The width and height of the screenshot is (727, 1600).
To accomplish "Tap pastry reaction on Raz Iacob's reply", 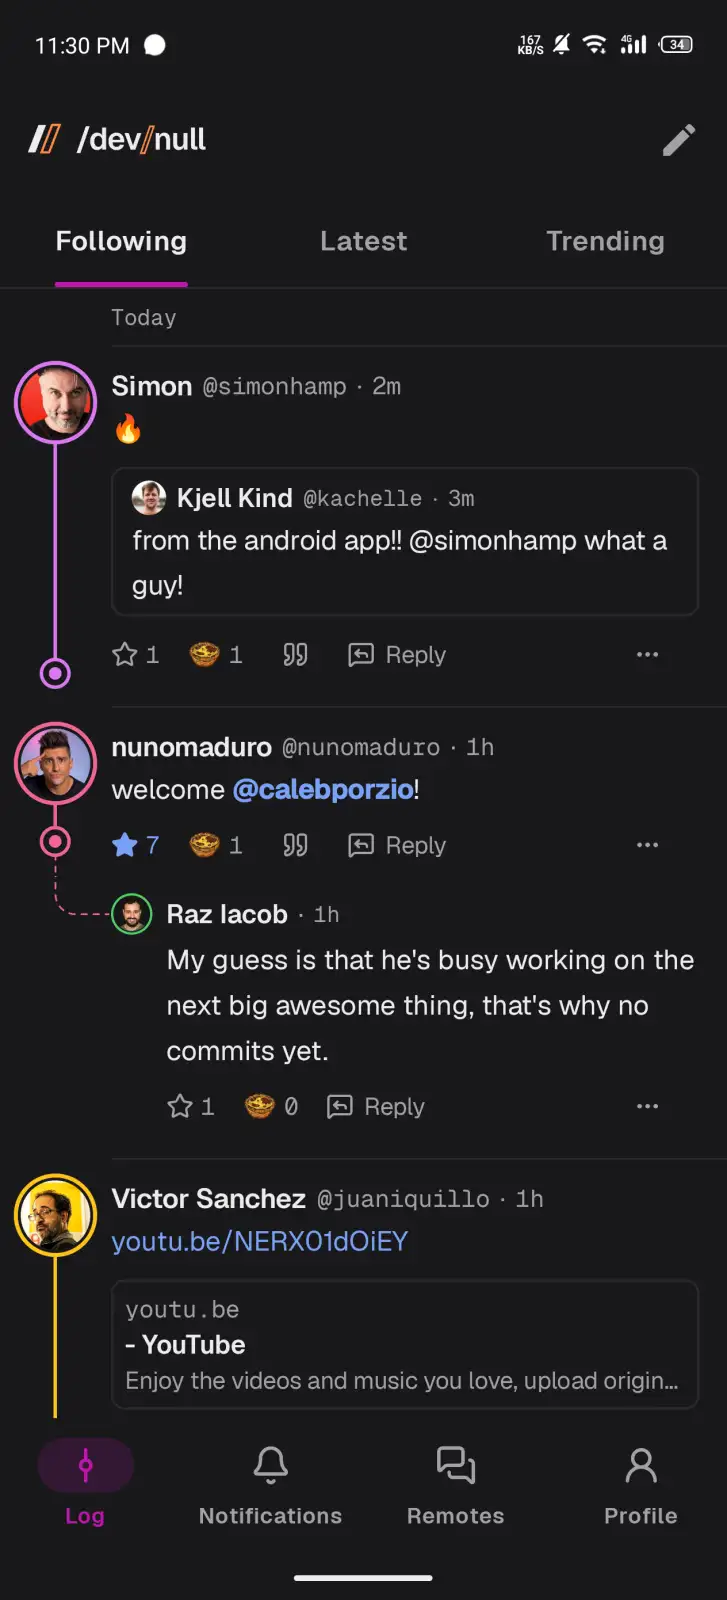I will pyautogui.click(x=271, y=1106).
